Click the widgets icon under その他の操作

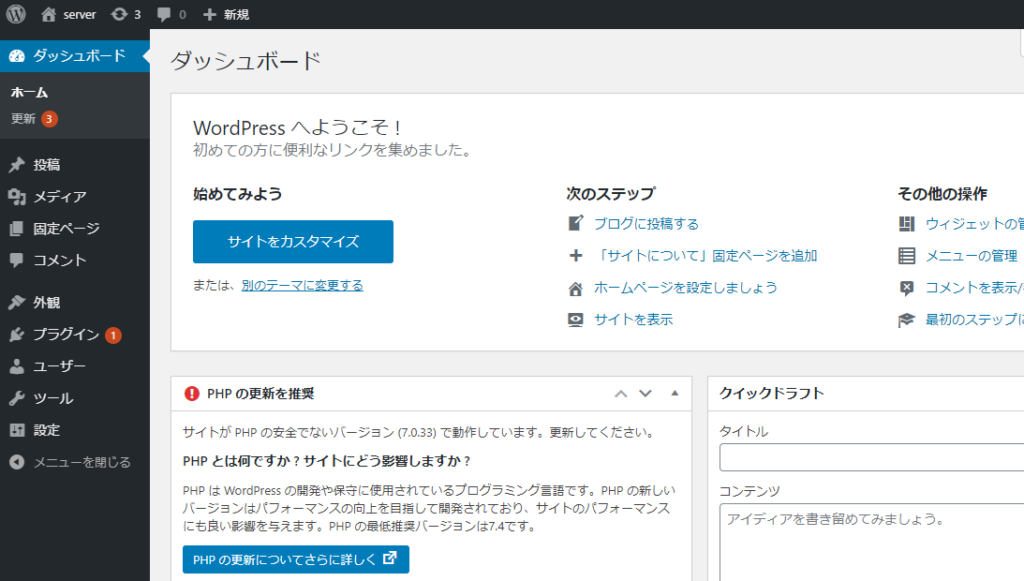pyautogui.click(x=906, y=224)
